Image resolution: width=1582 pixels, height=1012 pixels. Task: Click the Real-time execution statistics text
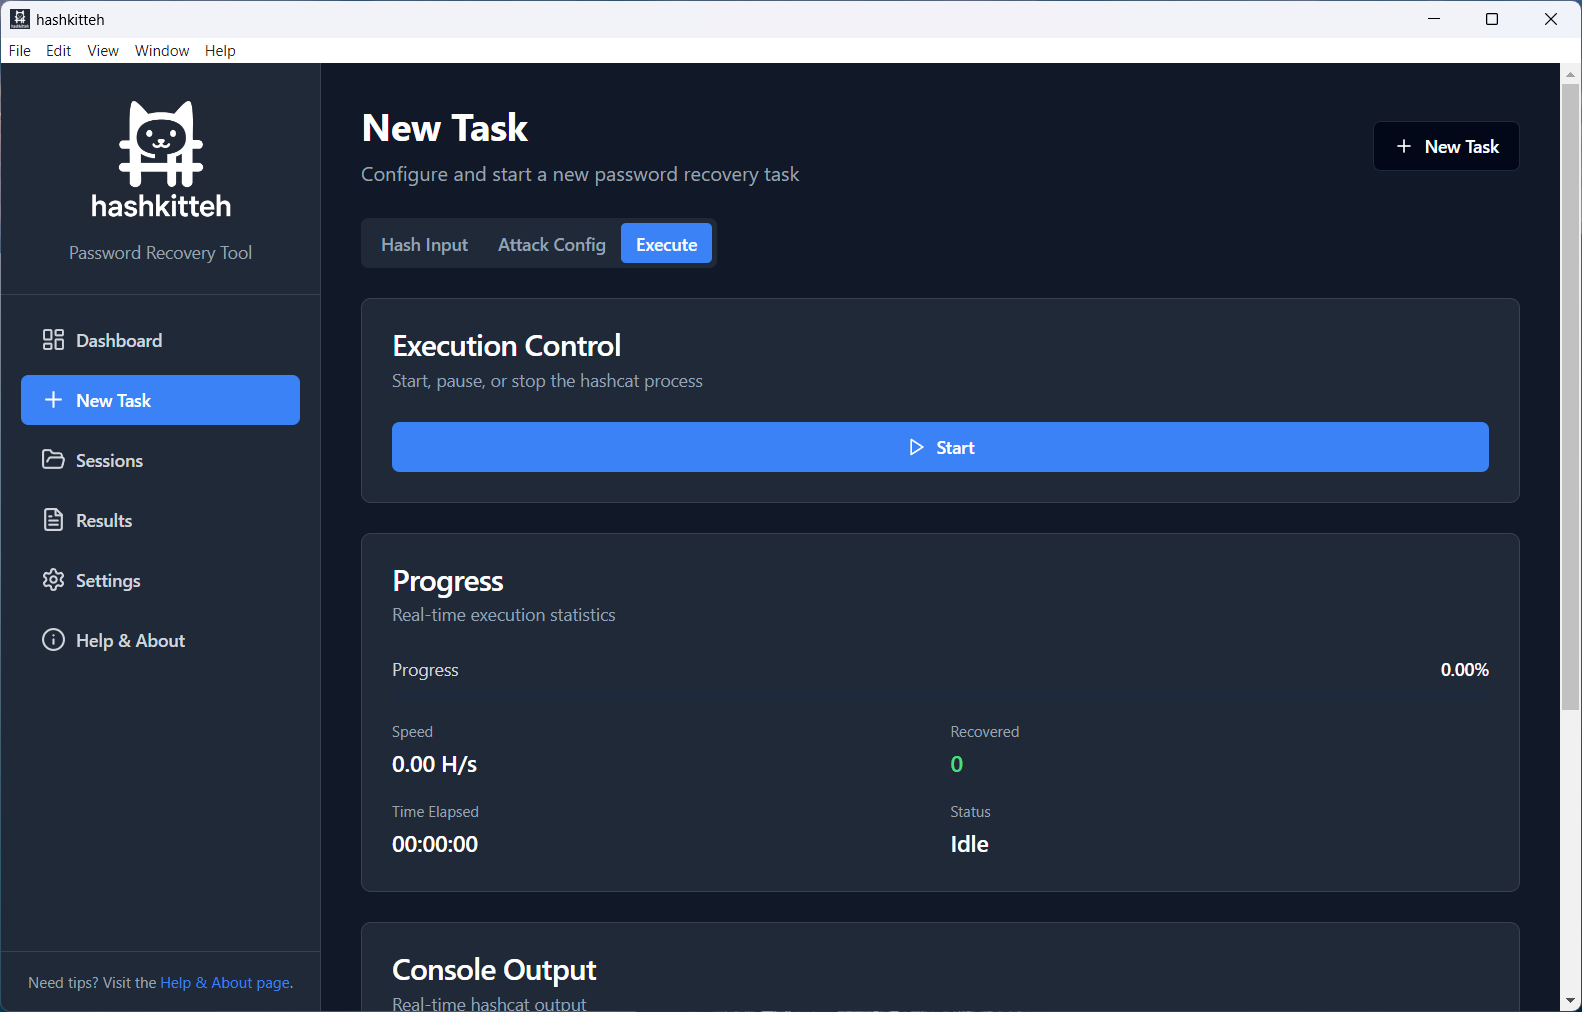click(x=504, y=615)
